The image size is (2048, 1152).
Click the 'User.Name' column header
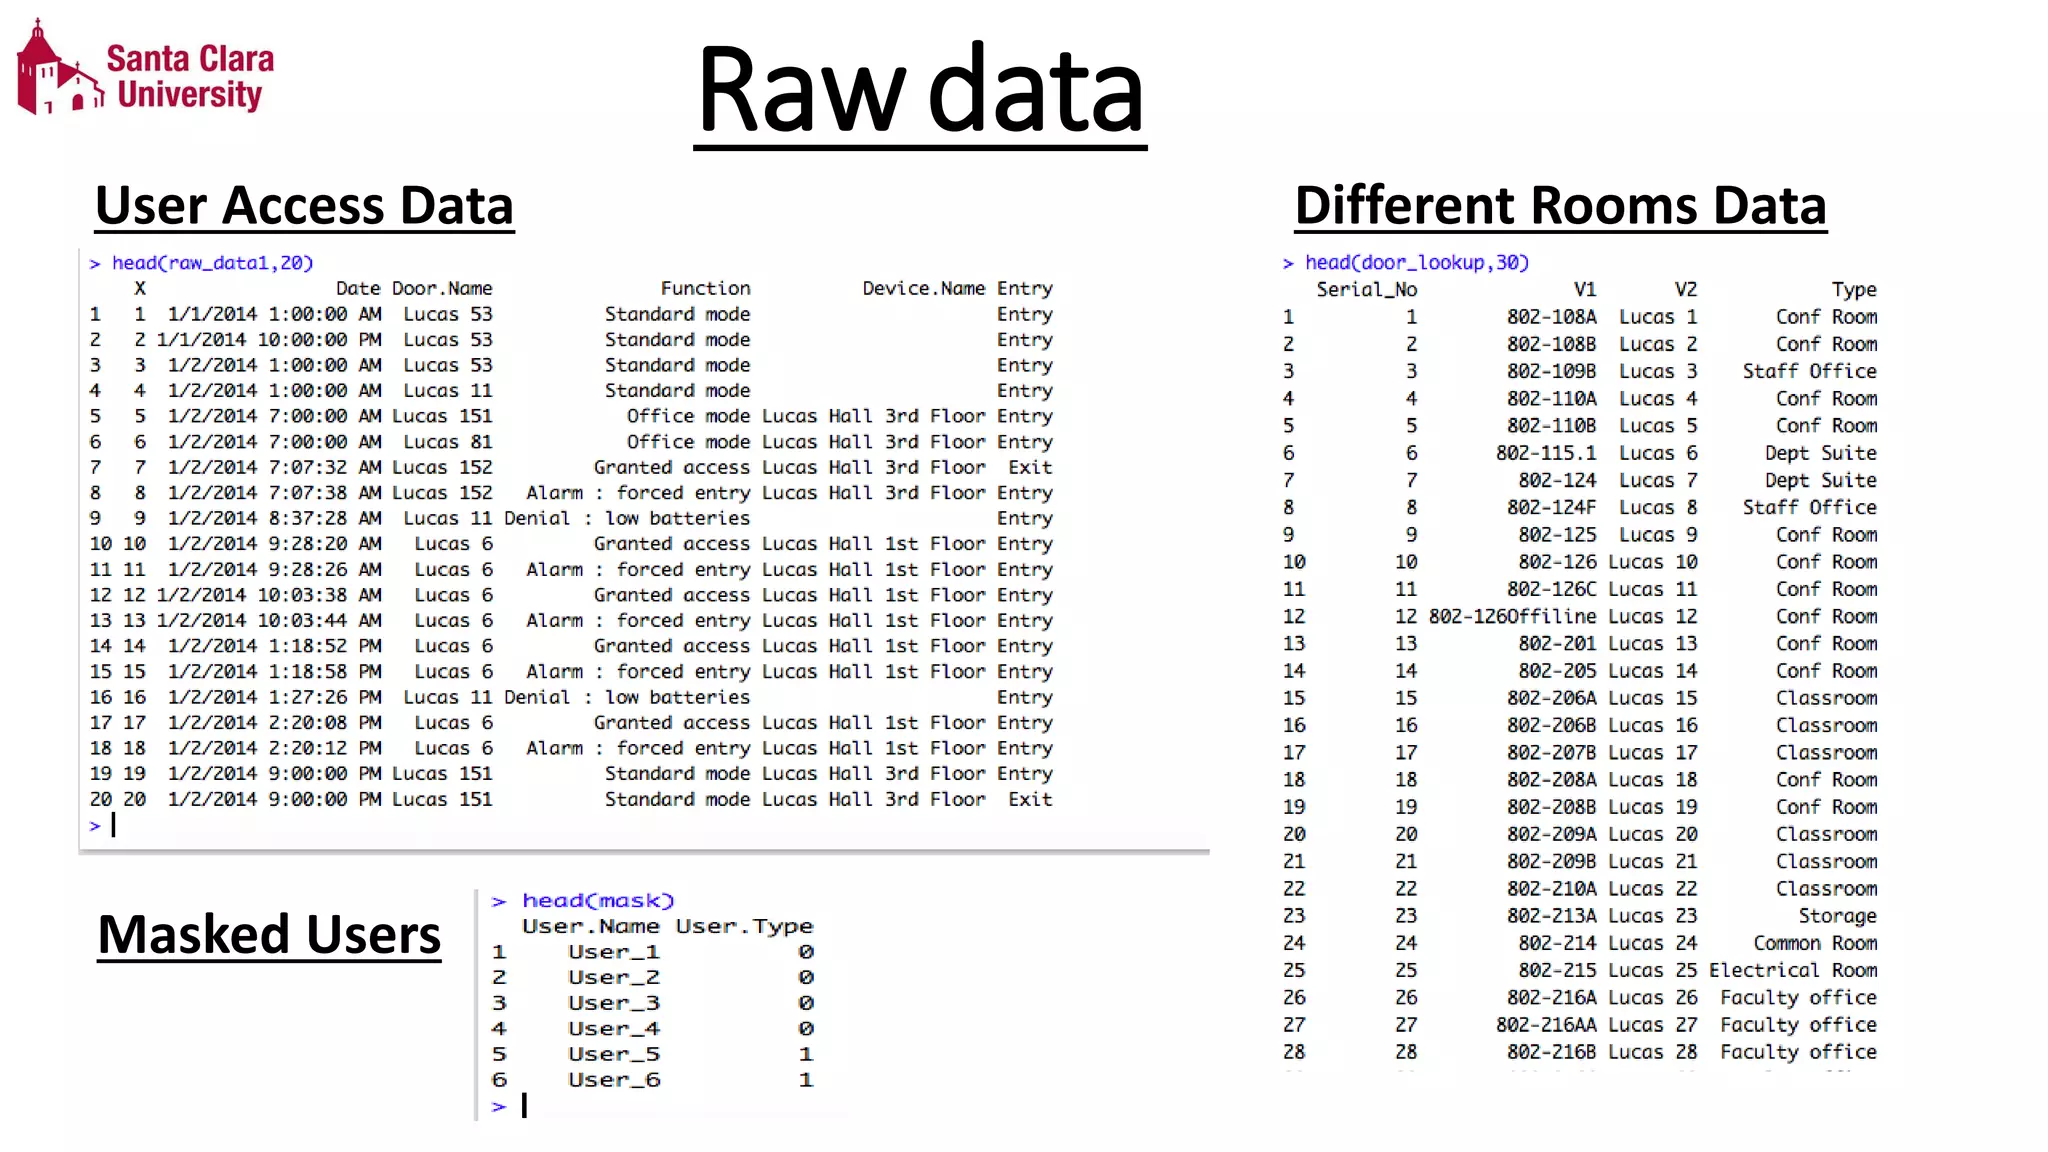point(591,927)
